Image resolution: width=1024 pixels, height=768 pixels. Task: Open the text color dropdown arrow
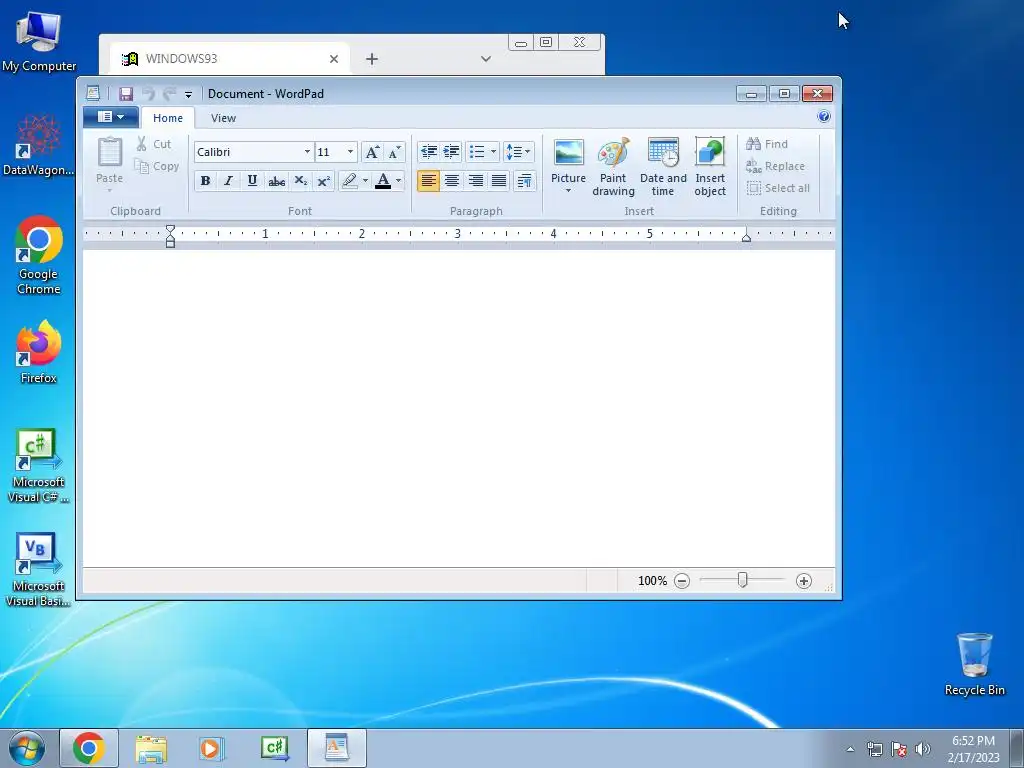click(x=398, y=181)
